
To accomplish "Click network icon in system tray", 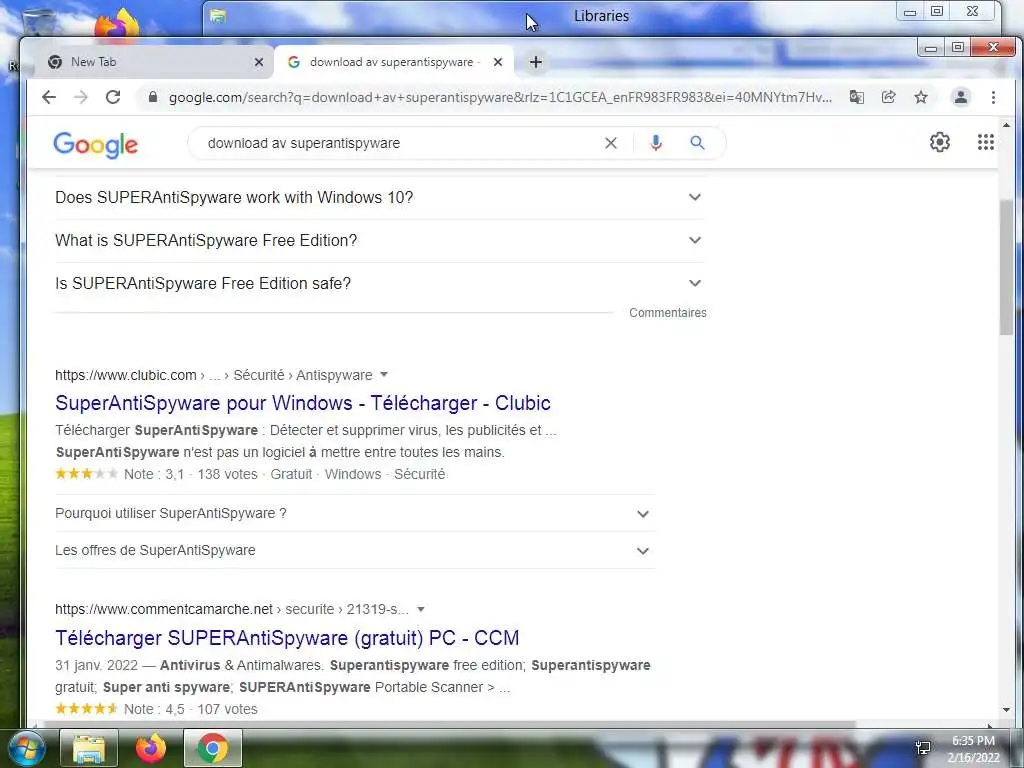I will coord(923,748).
